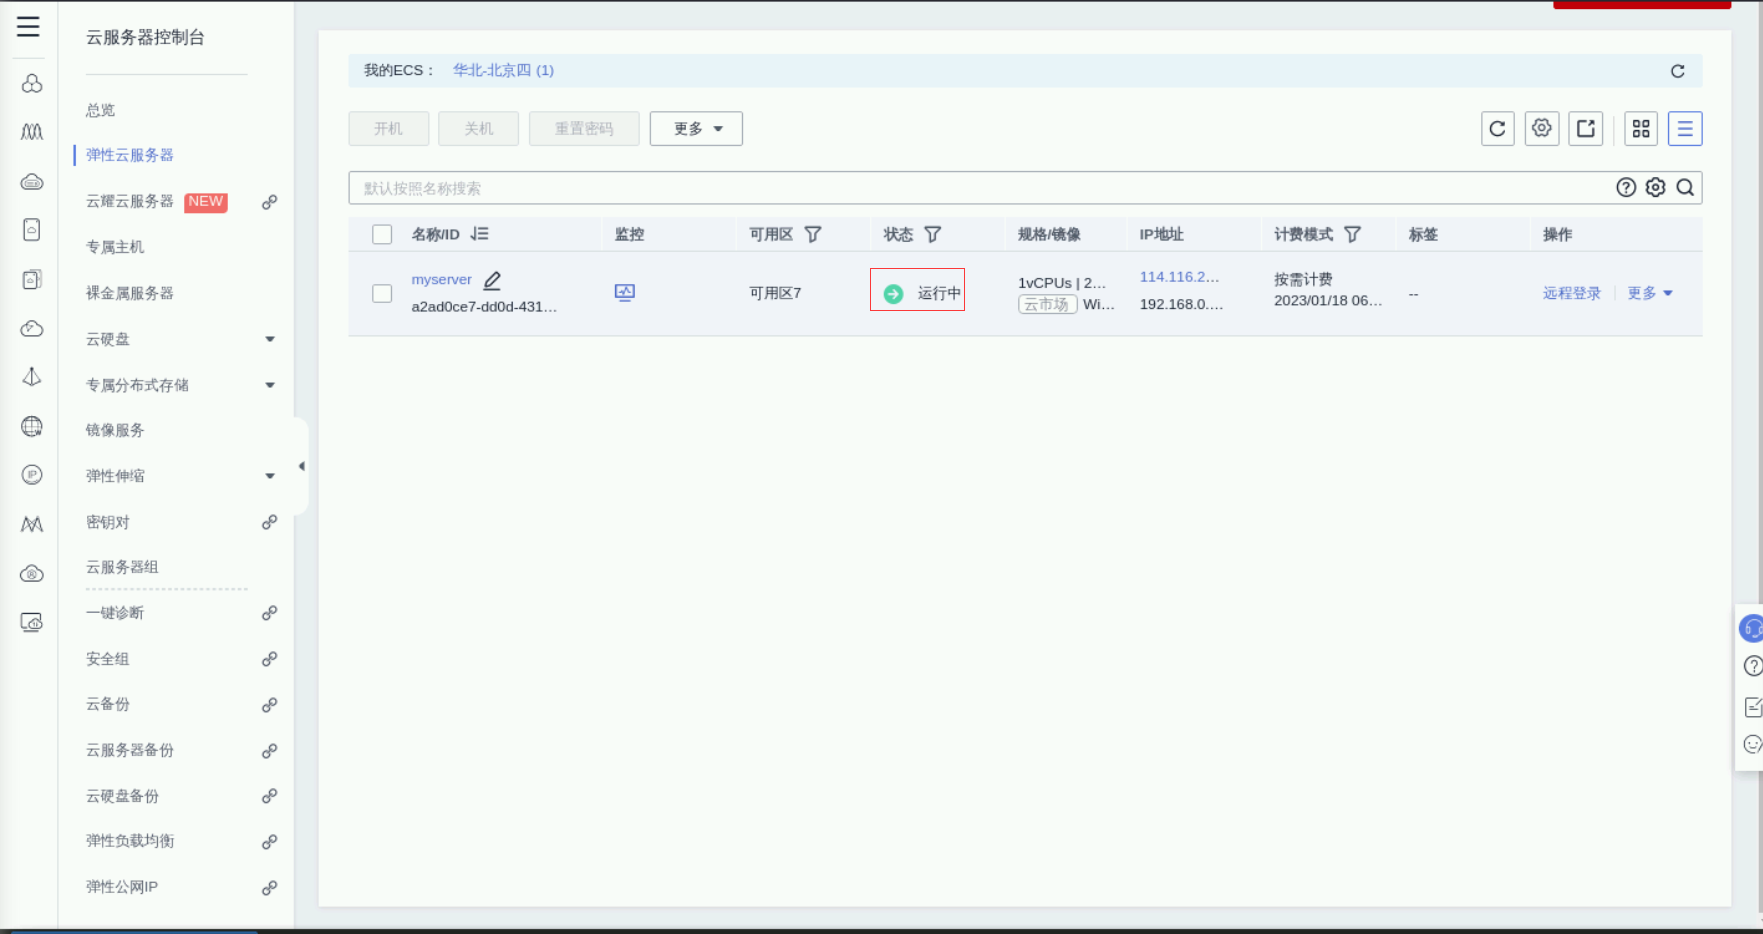Click the gear icon inside the search bar
This screenshot has width=1763, height=934.
[1656, 188]
